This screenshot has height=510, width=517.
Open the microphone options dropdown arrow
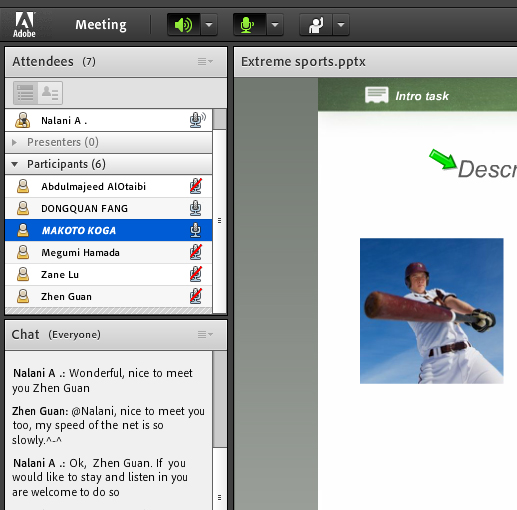(x=275, y=25)
